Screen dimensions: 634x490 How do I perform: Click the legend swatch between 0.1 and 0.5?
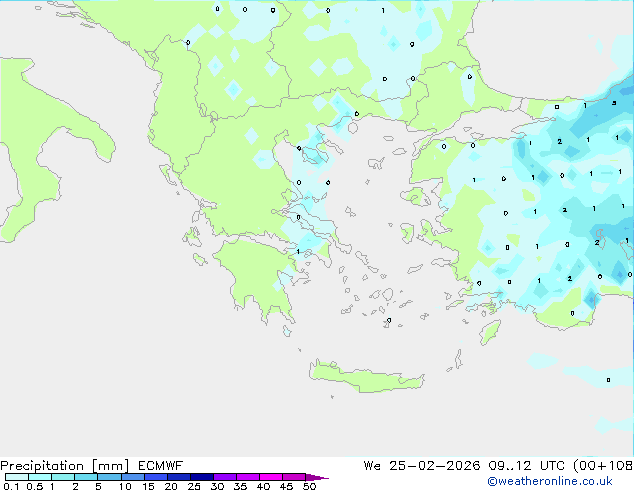(17, 477)
